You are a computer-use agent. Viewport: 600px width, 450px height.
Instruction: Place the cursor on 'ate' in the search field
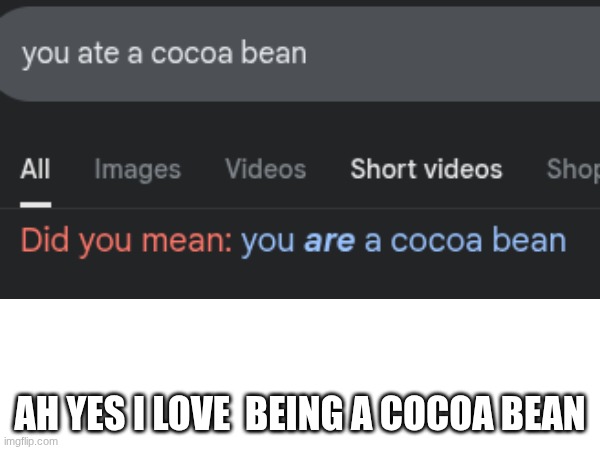(x=98, y=54)
